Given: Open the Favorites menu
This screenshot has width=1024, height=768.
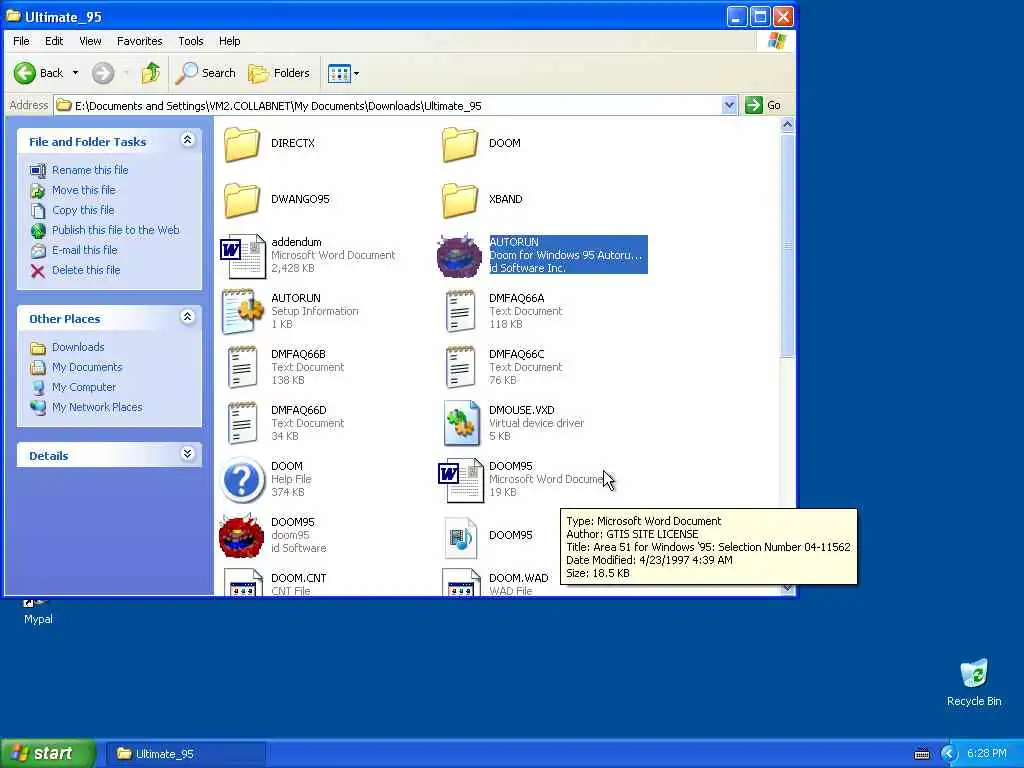Looking at the screenshot, I should point(140,41).
